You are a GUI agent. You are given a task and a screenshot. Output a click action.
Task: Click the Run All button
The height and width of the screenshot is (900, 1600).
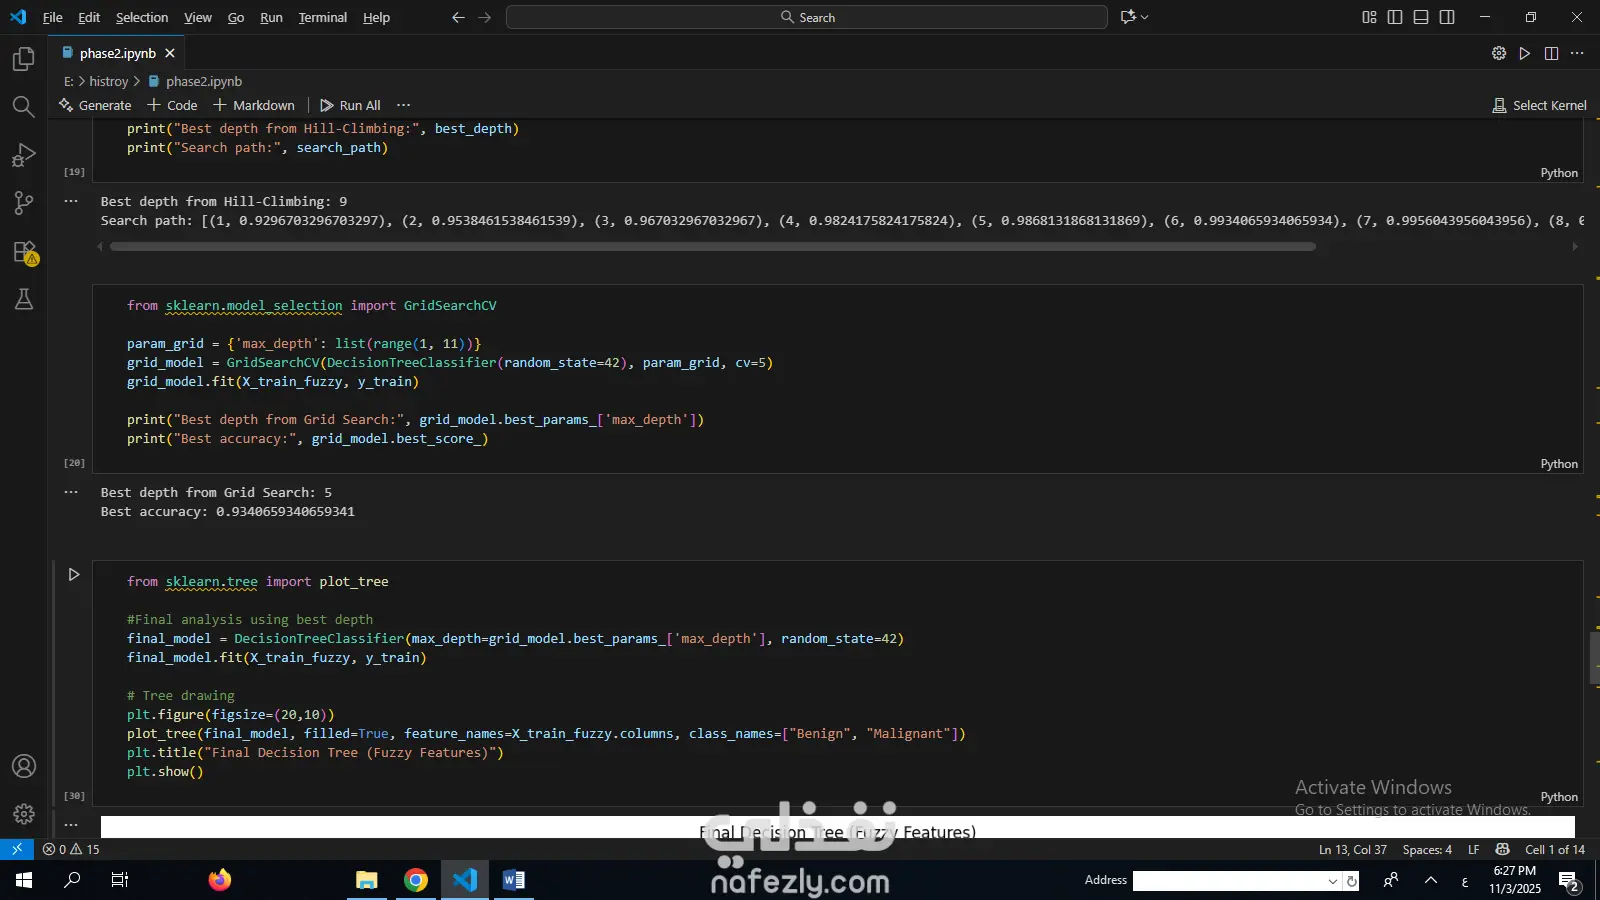pos(350,105)
